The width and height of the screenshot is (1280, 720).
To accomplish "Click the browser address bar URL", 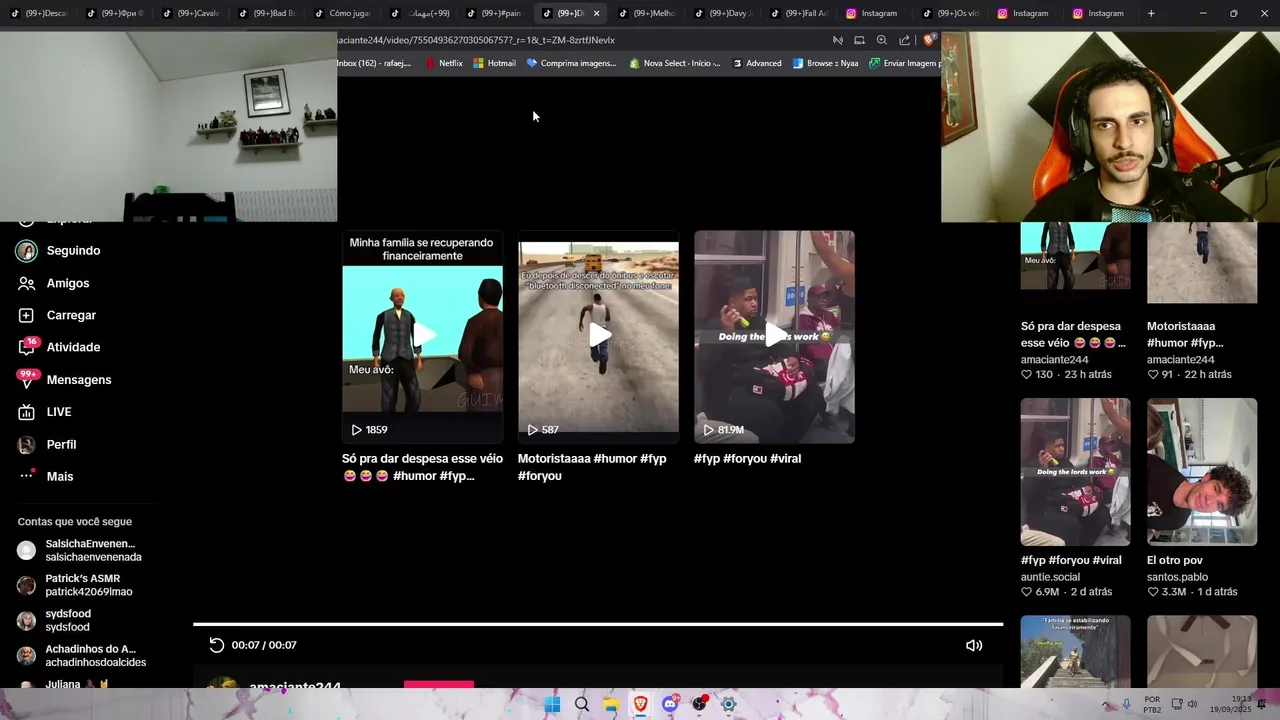I will pos(477,40).
